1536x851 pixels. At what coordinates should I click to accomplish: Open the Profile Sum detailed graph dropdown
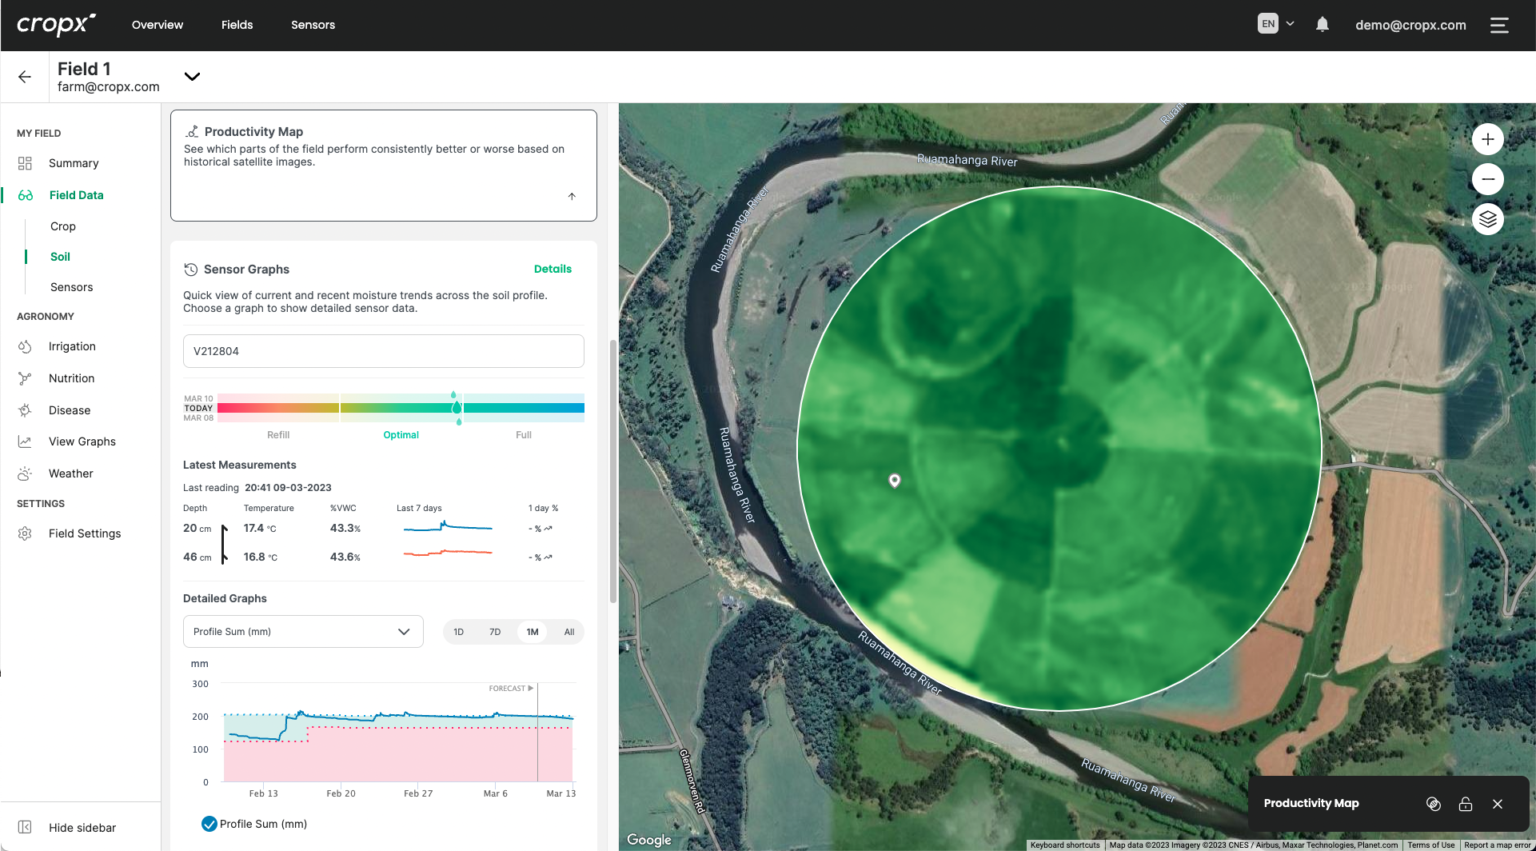coord(404,631)
